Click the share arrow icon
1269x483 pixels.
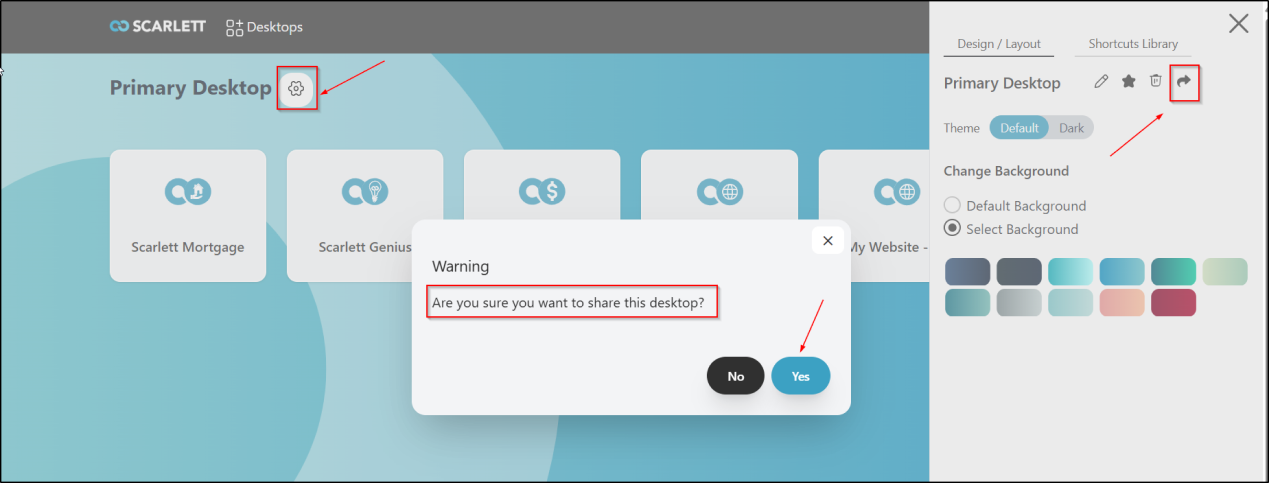pyautogui.click(x=1184, y=82)
